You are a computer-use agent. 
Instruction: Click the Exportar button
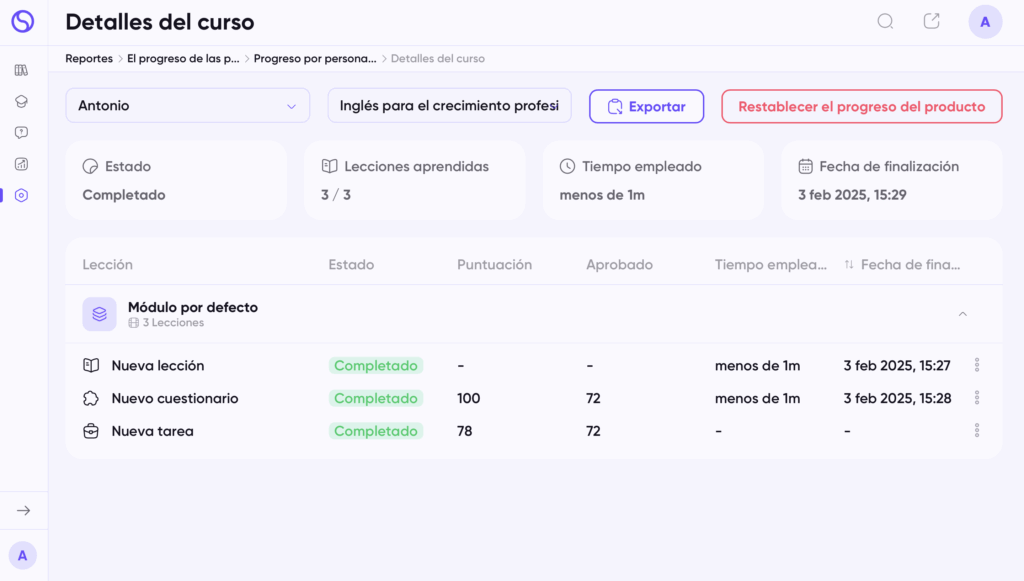647,106
